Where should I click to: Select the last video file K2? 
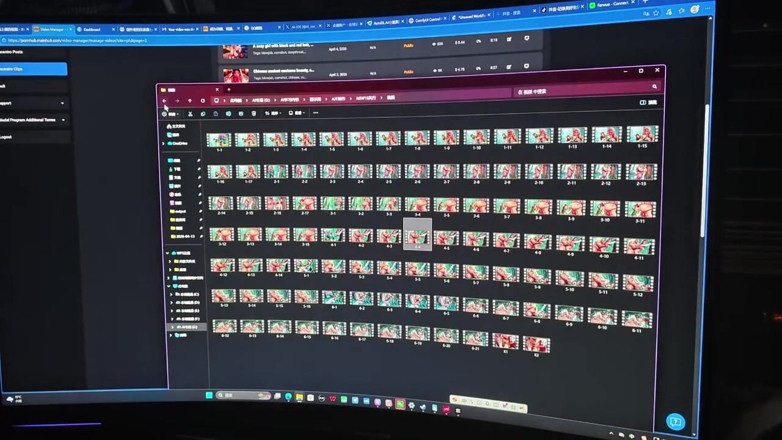point(536,346)
